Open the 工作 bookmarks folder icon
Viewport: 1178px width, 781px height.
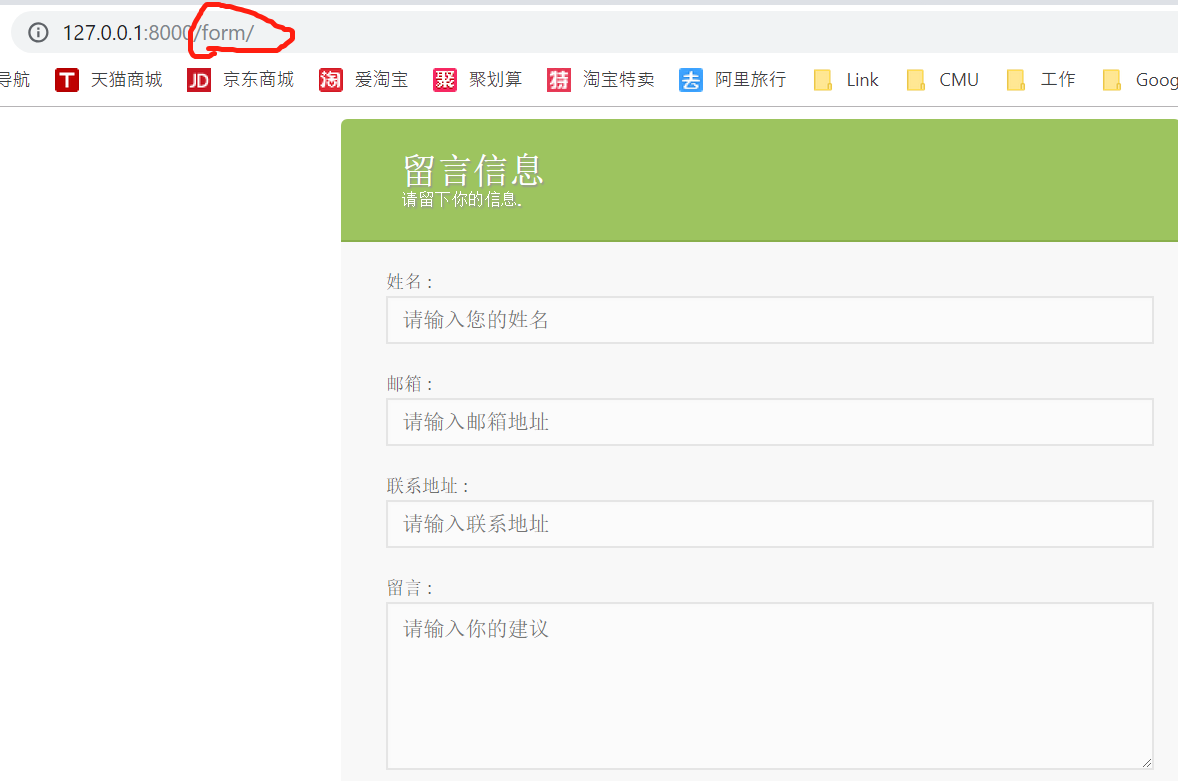pyautogui.click(x=1016, y=80)
